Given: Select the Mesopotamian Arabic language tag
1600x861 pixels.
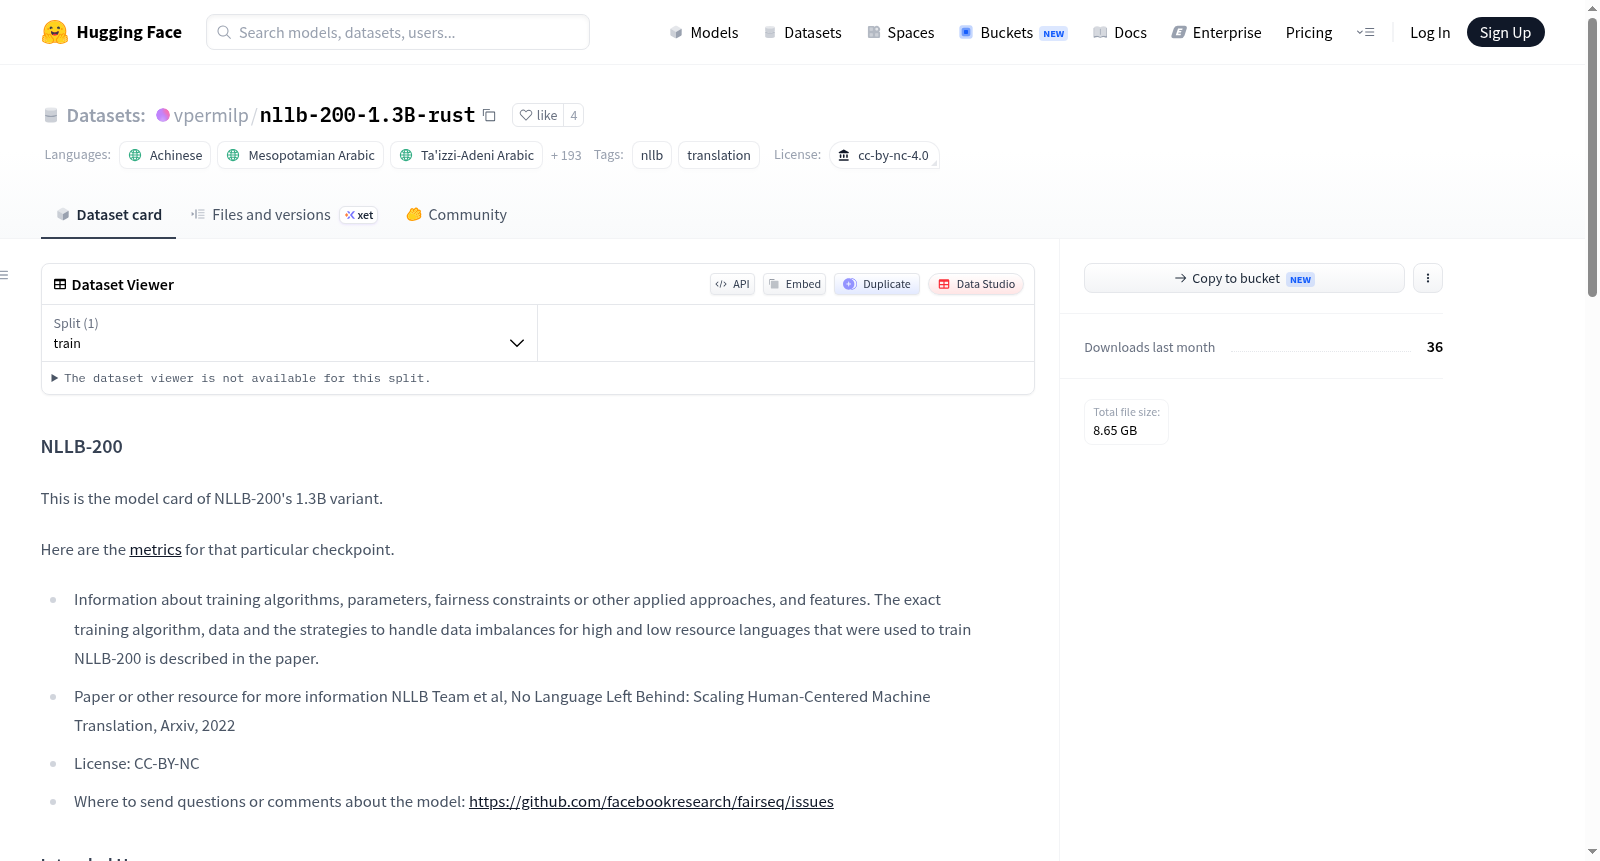Looking at the screenshot, I should click(300, 155).
